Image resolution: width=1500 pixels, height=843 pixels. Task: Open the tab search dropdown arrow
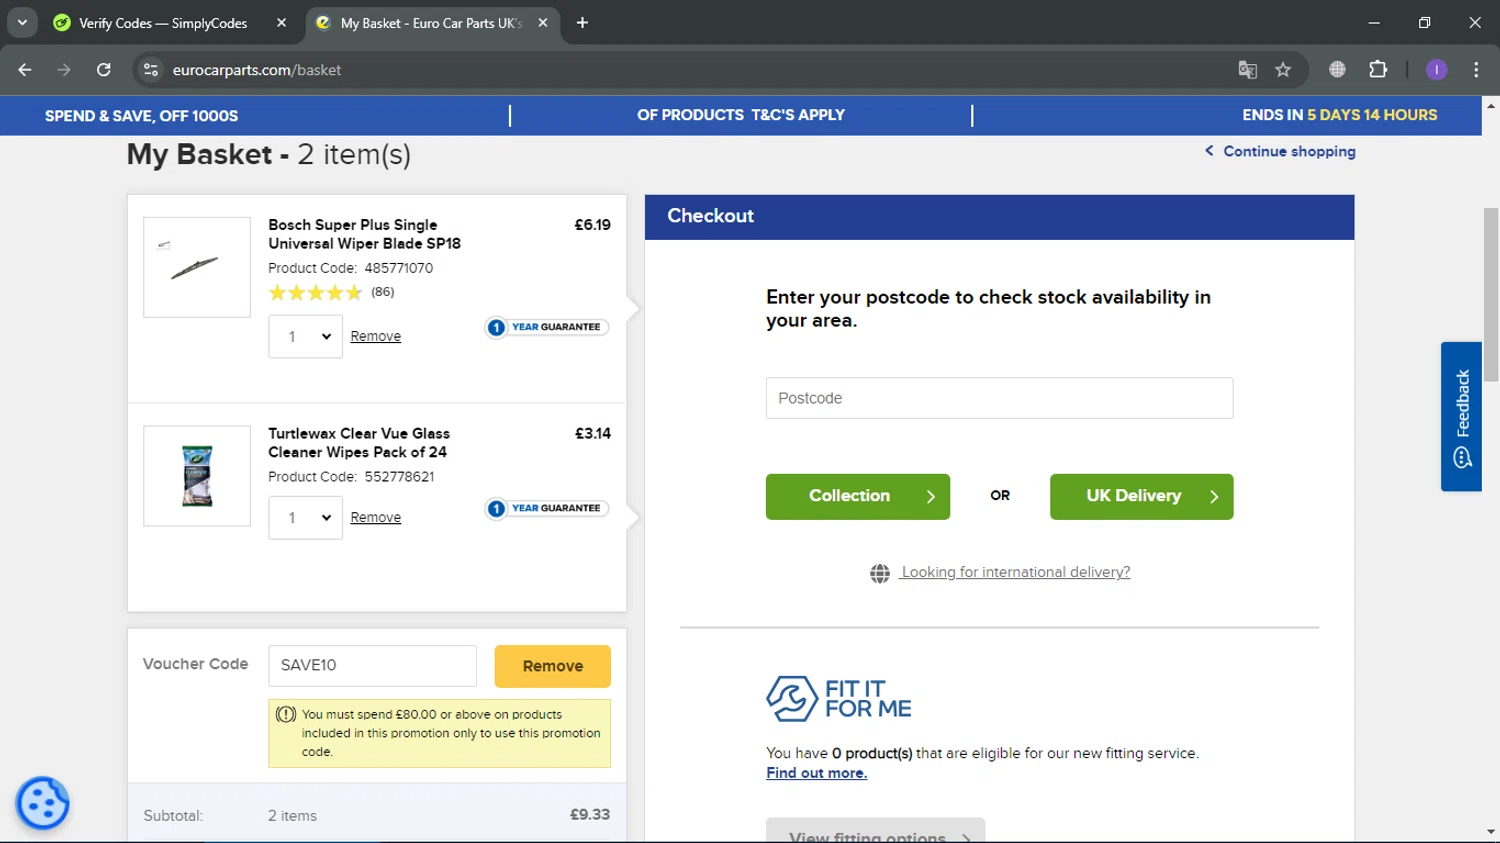22,22
